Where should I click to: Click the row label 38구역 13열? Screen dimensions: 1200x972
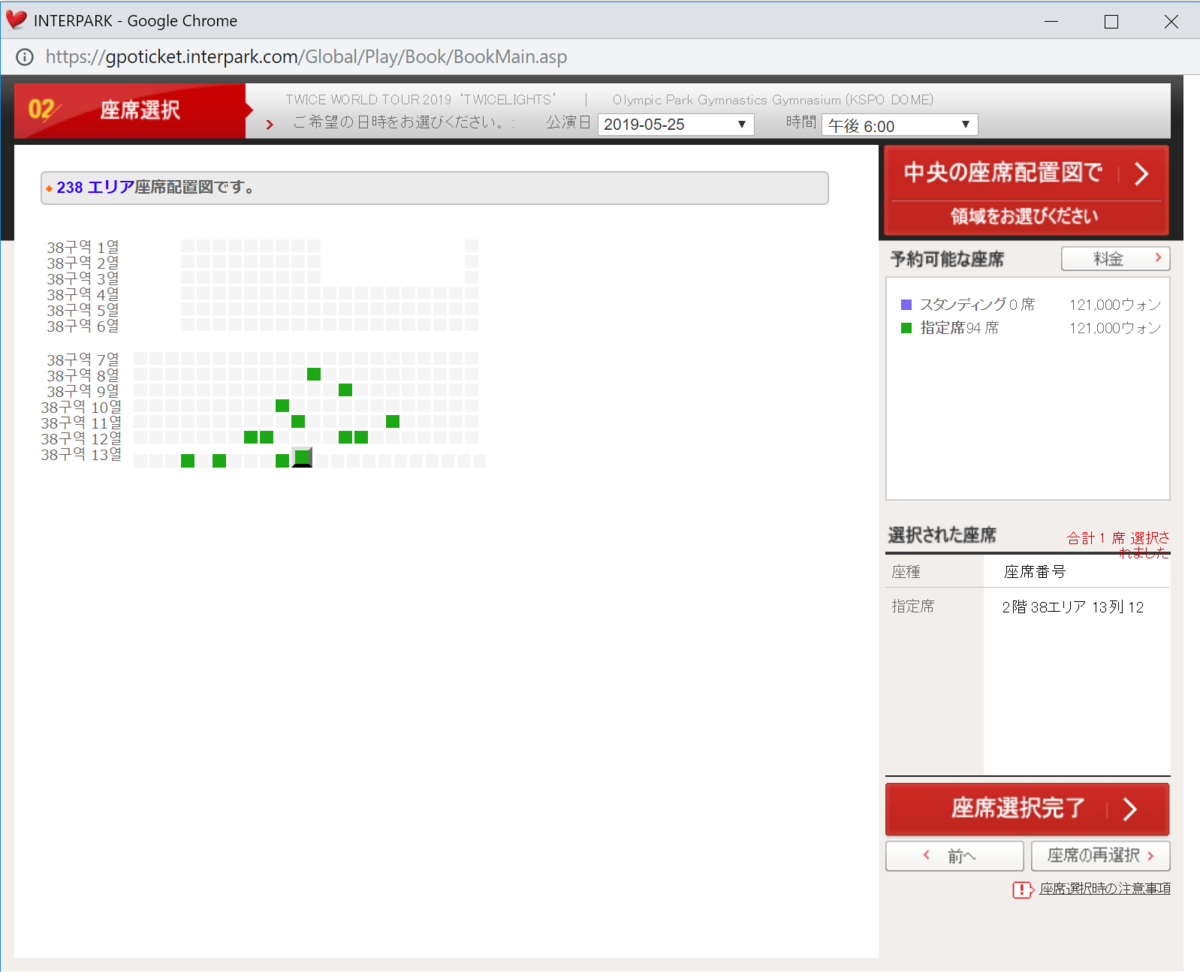pos(81,455)
